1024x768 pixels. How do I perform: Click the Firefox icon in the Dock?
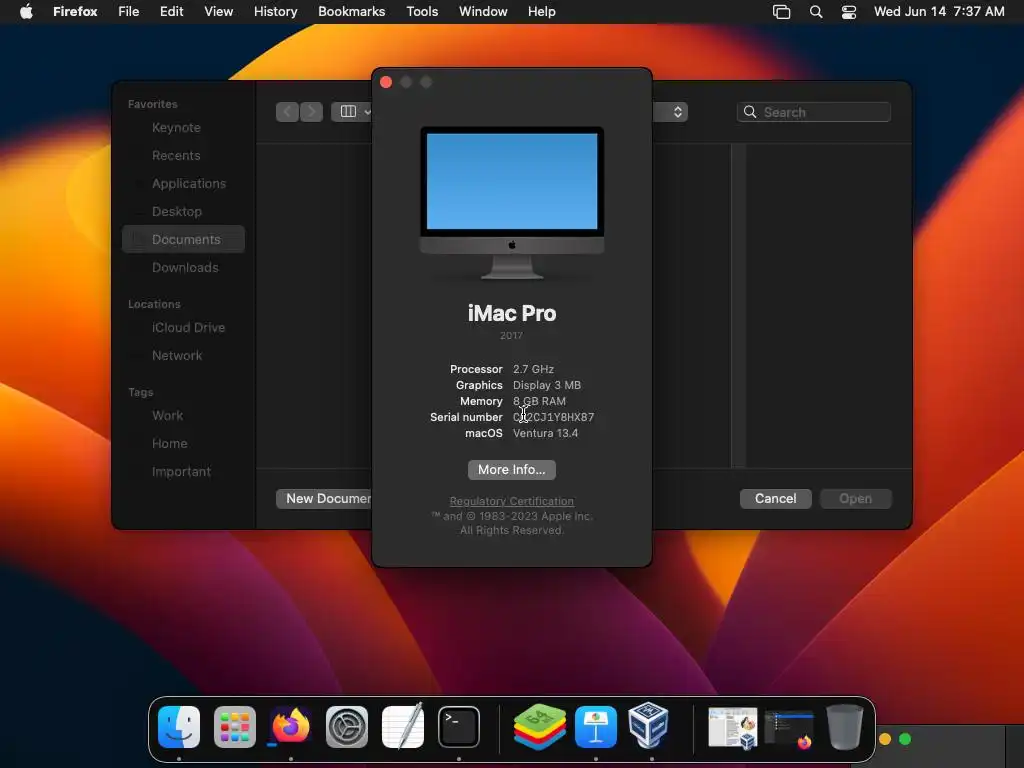tap(291, 727)
